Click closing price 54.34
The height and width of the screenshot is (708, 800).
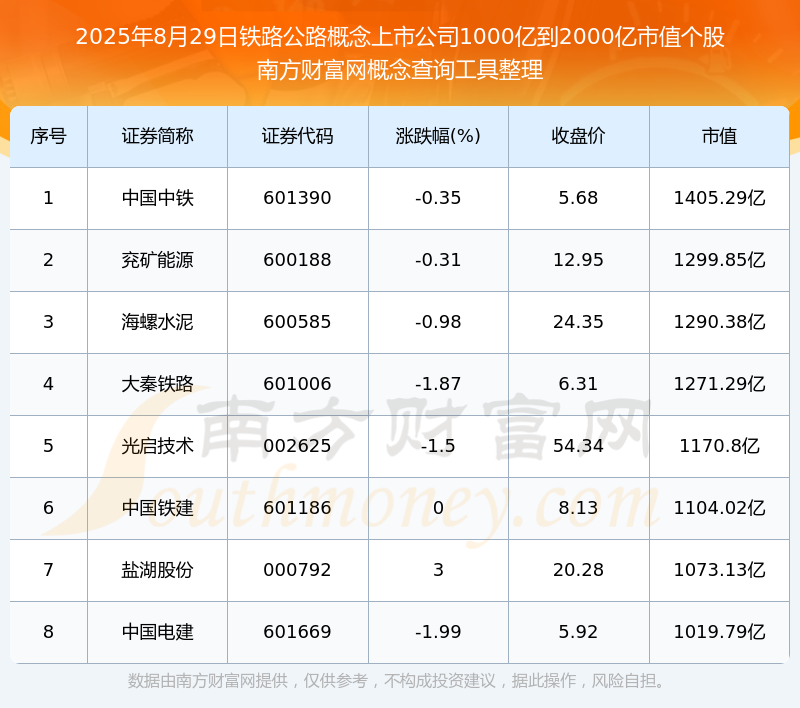pyautogui.click(x=579, y=446)
